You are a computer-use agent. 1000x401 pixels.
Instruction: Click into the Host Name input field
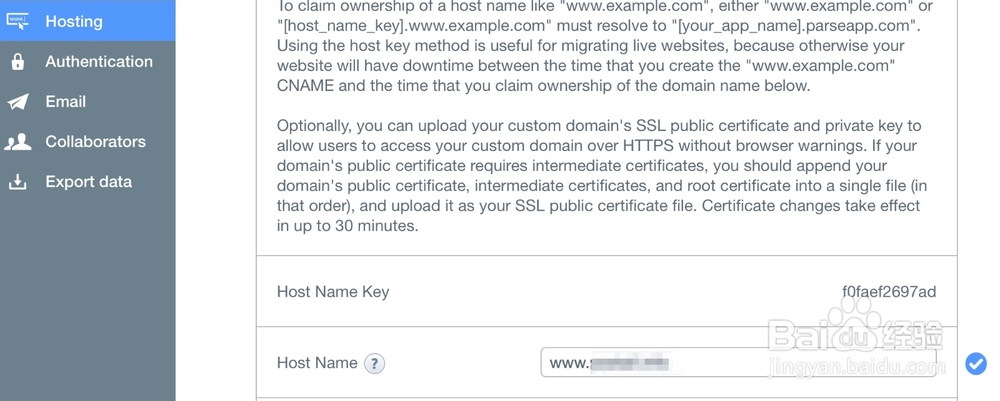pyautogui.click(x=738, y=363)
